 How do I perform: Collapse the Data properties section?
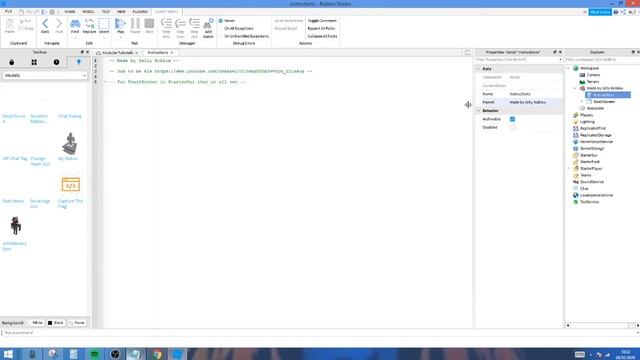pyautogui.click(x=478, y=69)
